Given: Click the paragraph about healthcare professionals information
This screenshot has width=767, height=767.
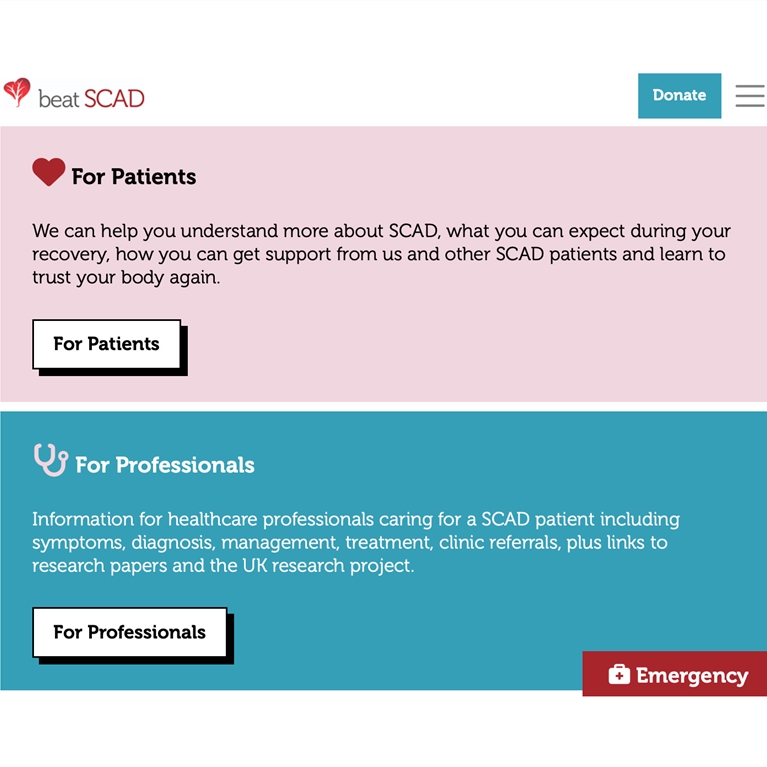Looking at the screenshot, I should 355,542.
